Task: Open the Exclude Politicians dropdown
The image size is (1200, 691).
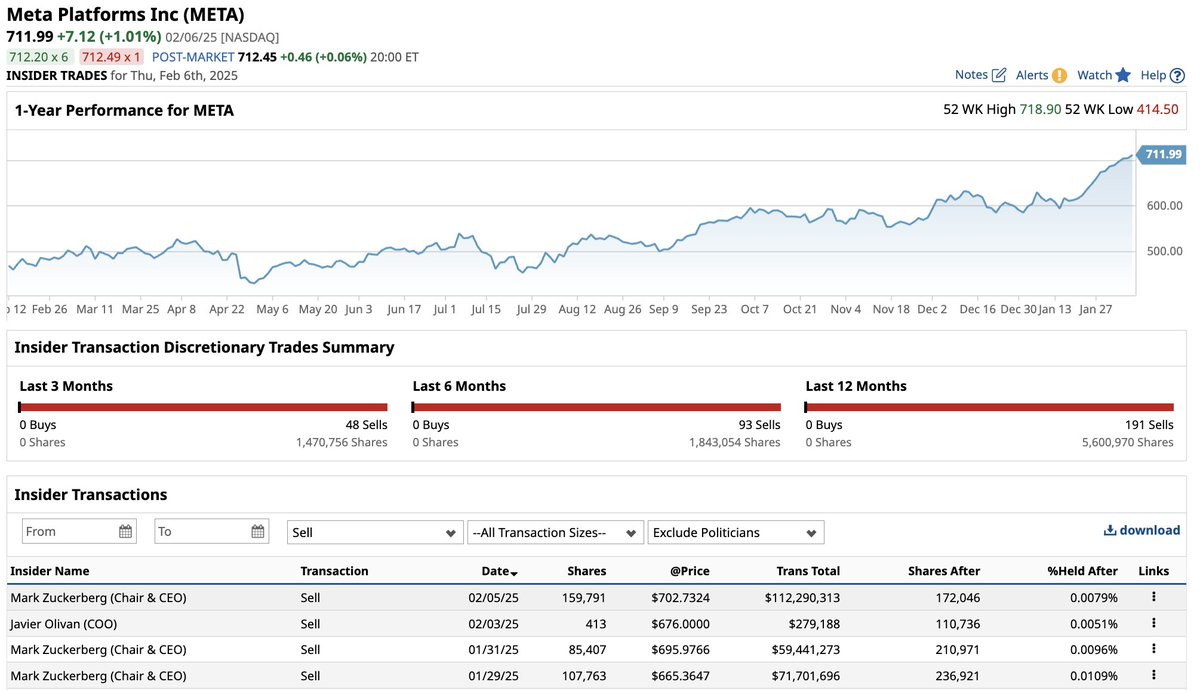Action: point(736,532)
